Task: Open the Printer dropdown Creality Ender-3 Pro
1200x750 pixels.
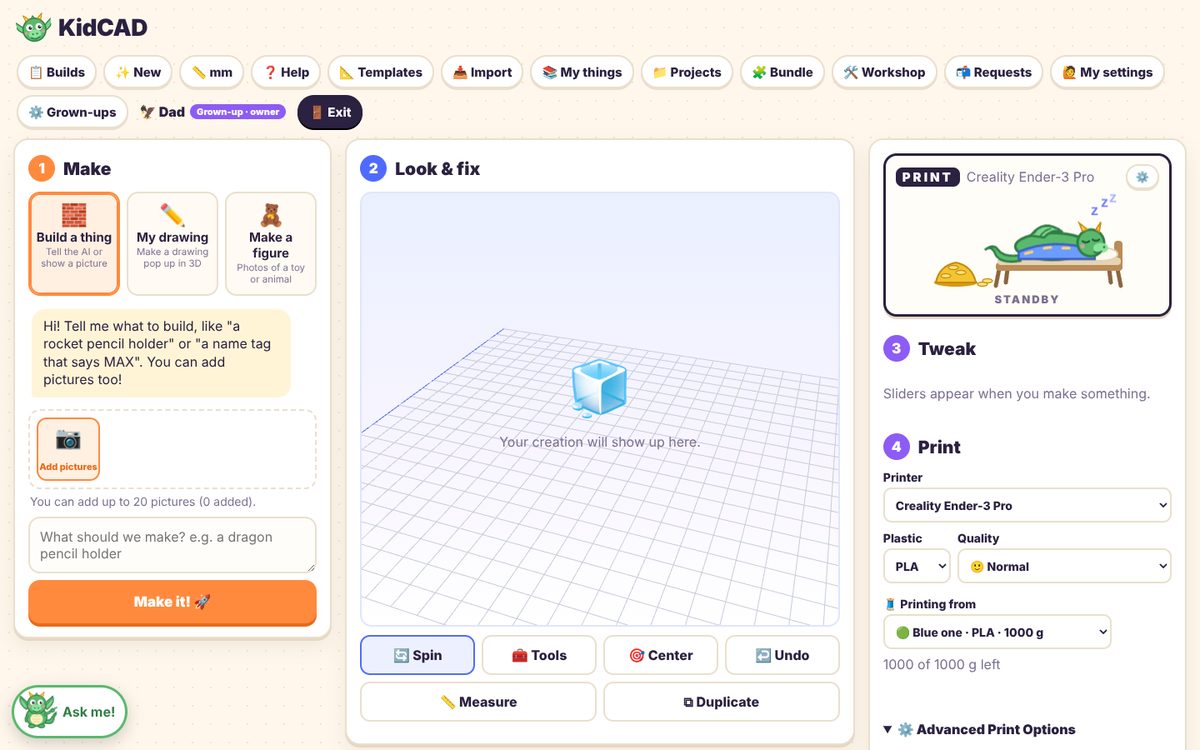Action: point(1027,505)
